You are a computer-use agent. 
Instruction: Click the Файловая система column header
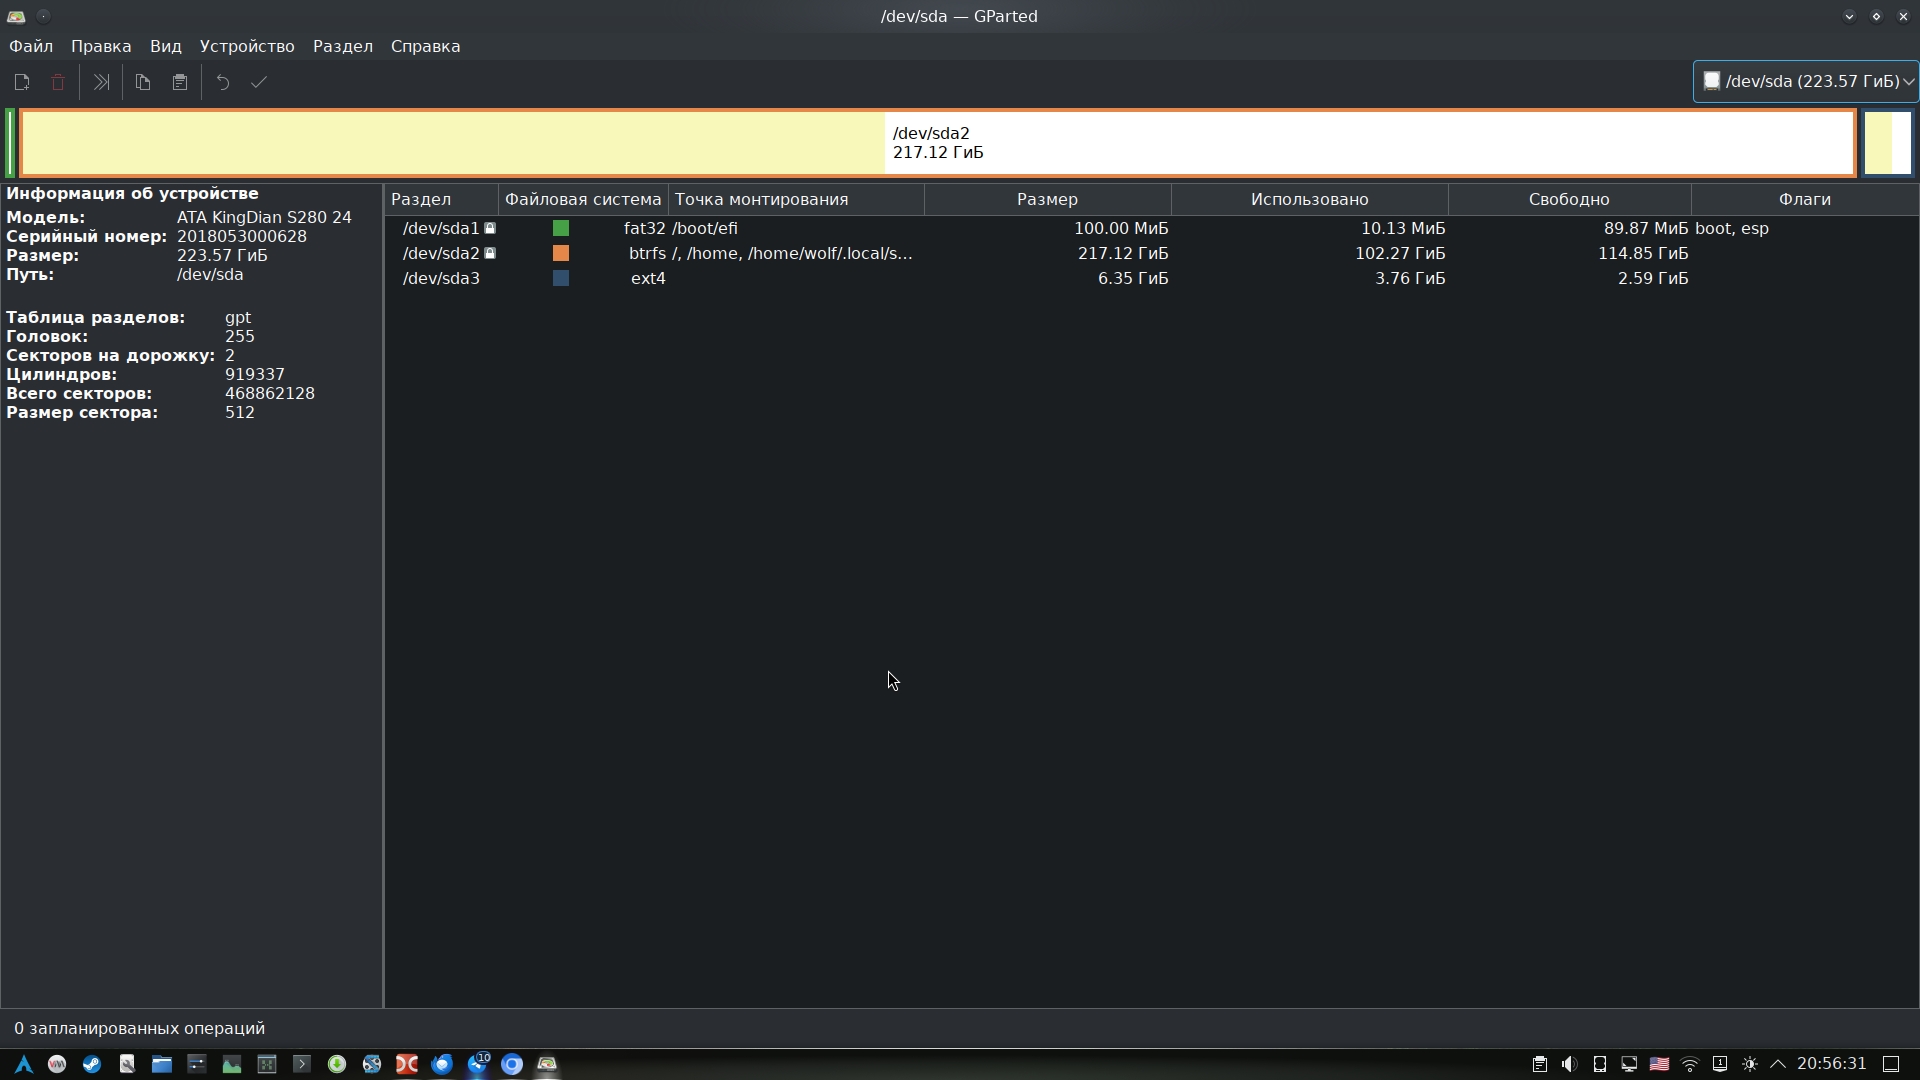(x=583, y=199)
